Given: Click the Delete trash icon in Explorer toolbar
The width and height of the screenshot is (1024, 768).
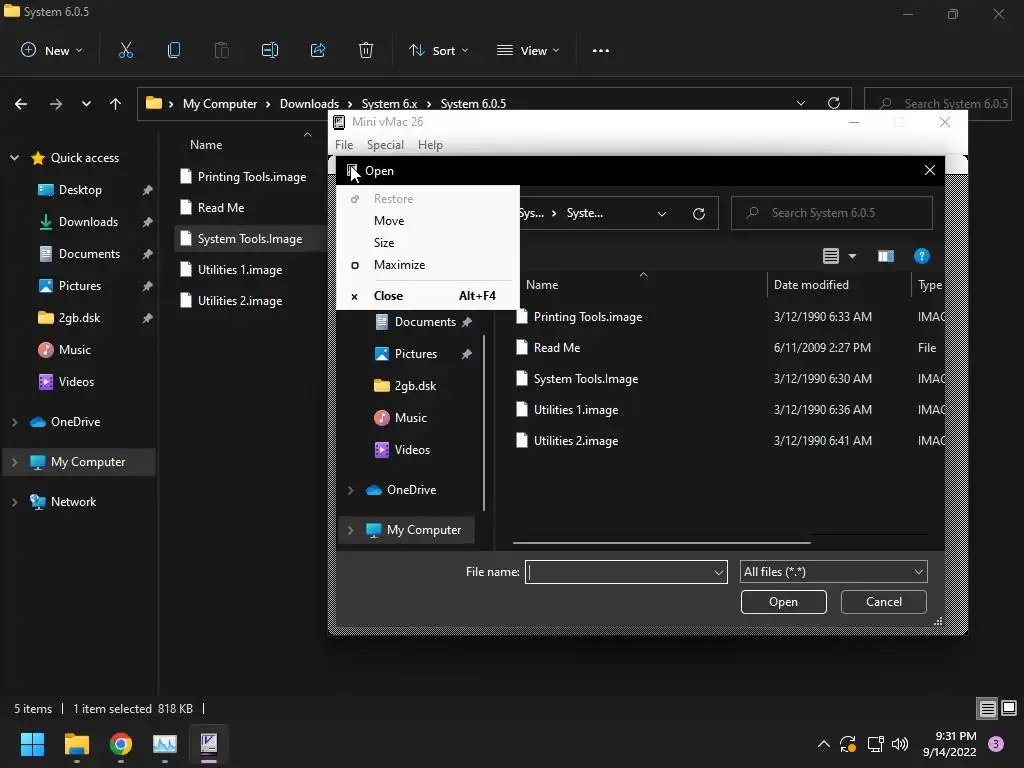Looking at the screenshot, I should (366, 50).
